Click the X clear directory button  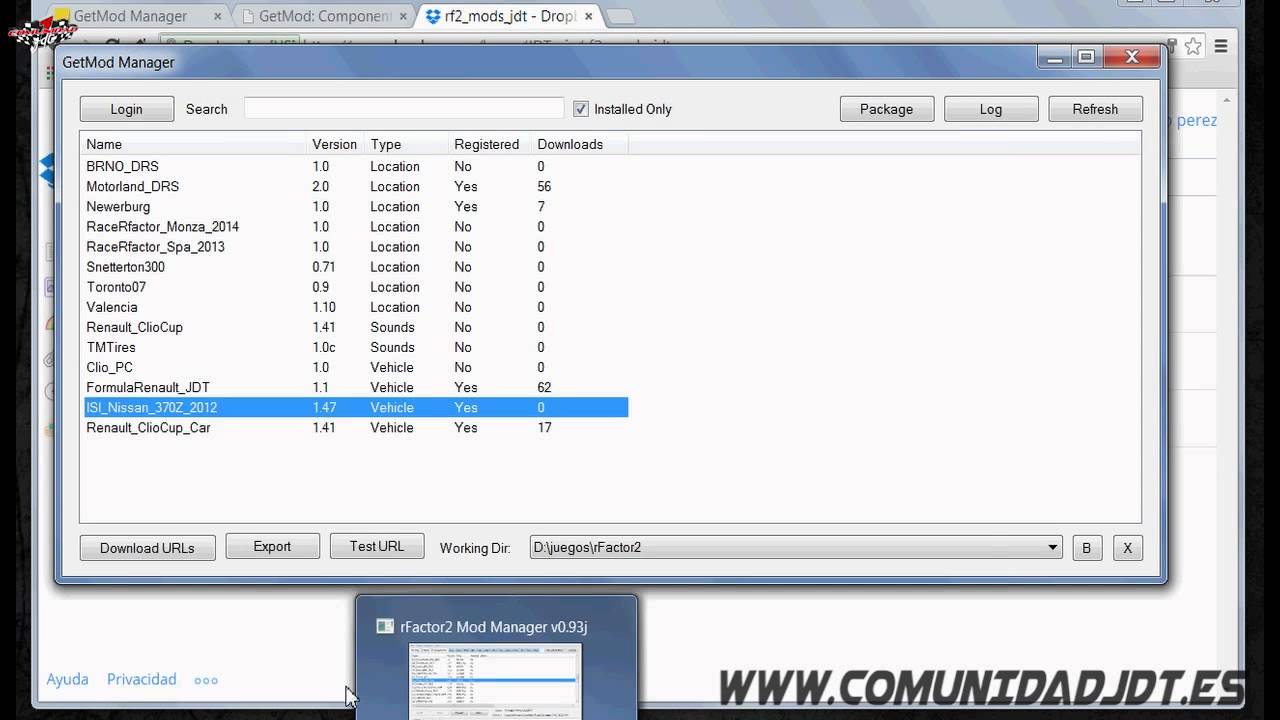coord(1128,548)
